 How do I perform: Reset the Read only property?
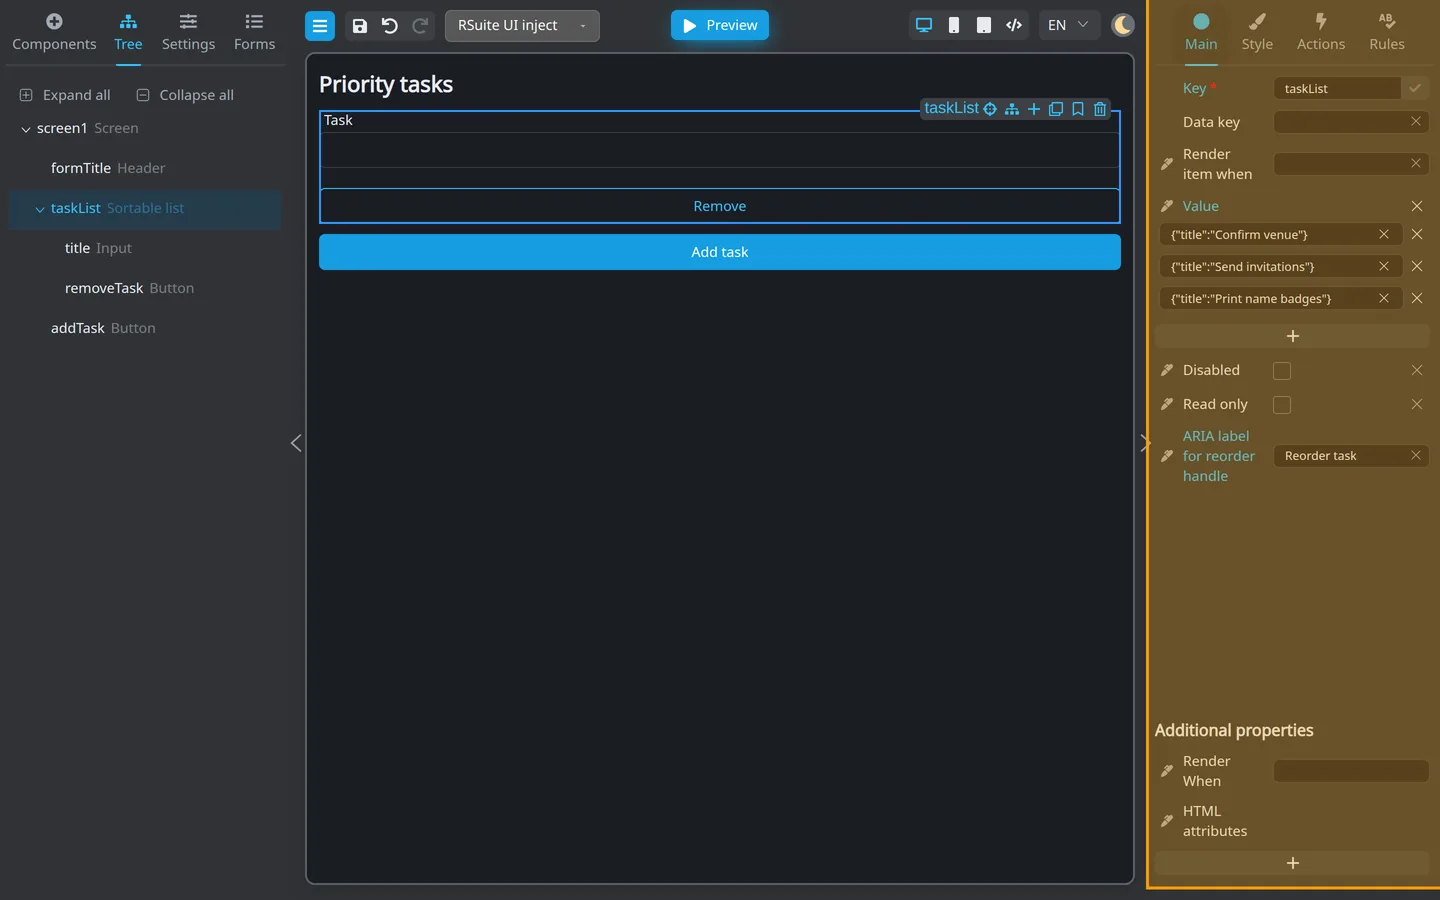[1417, 404]
